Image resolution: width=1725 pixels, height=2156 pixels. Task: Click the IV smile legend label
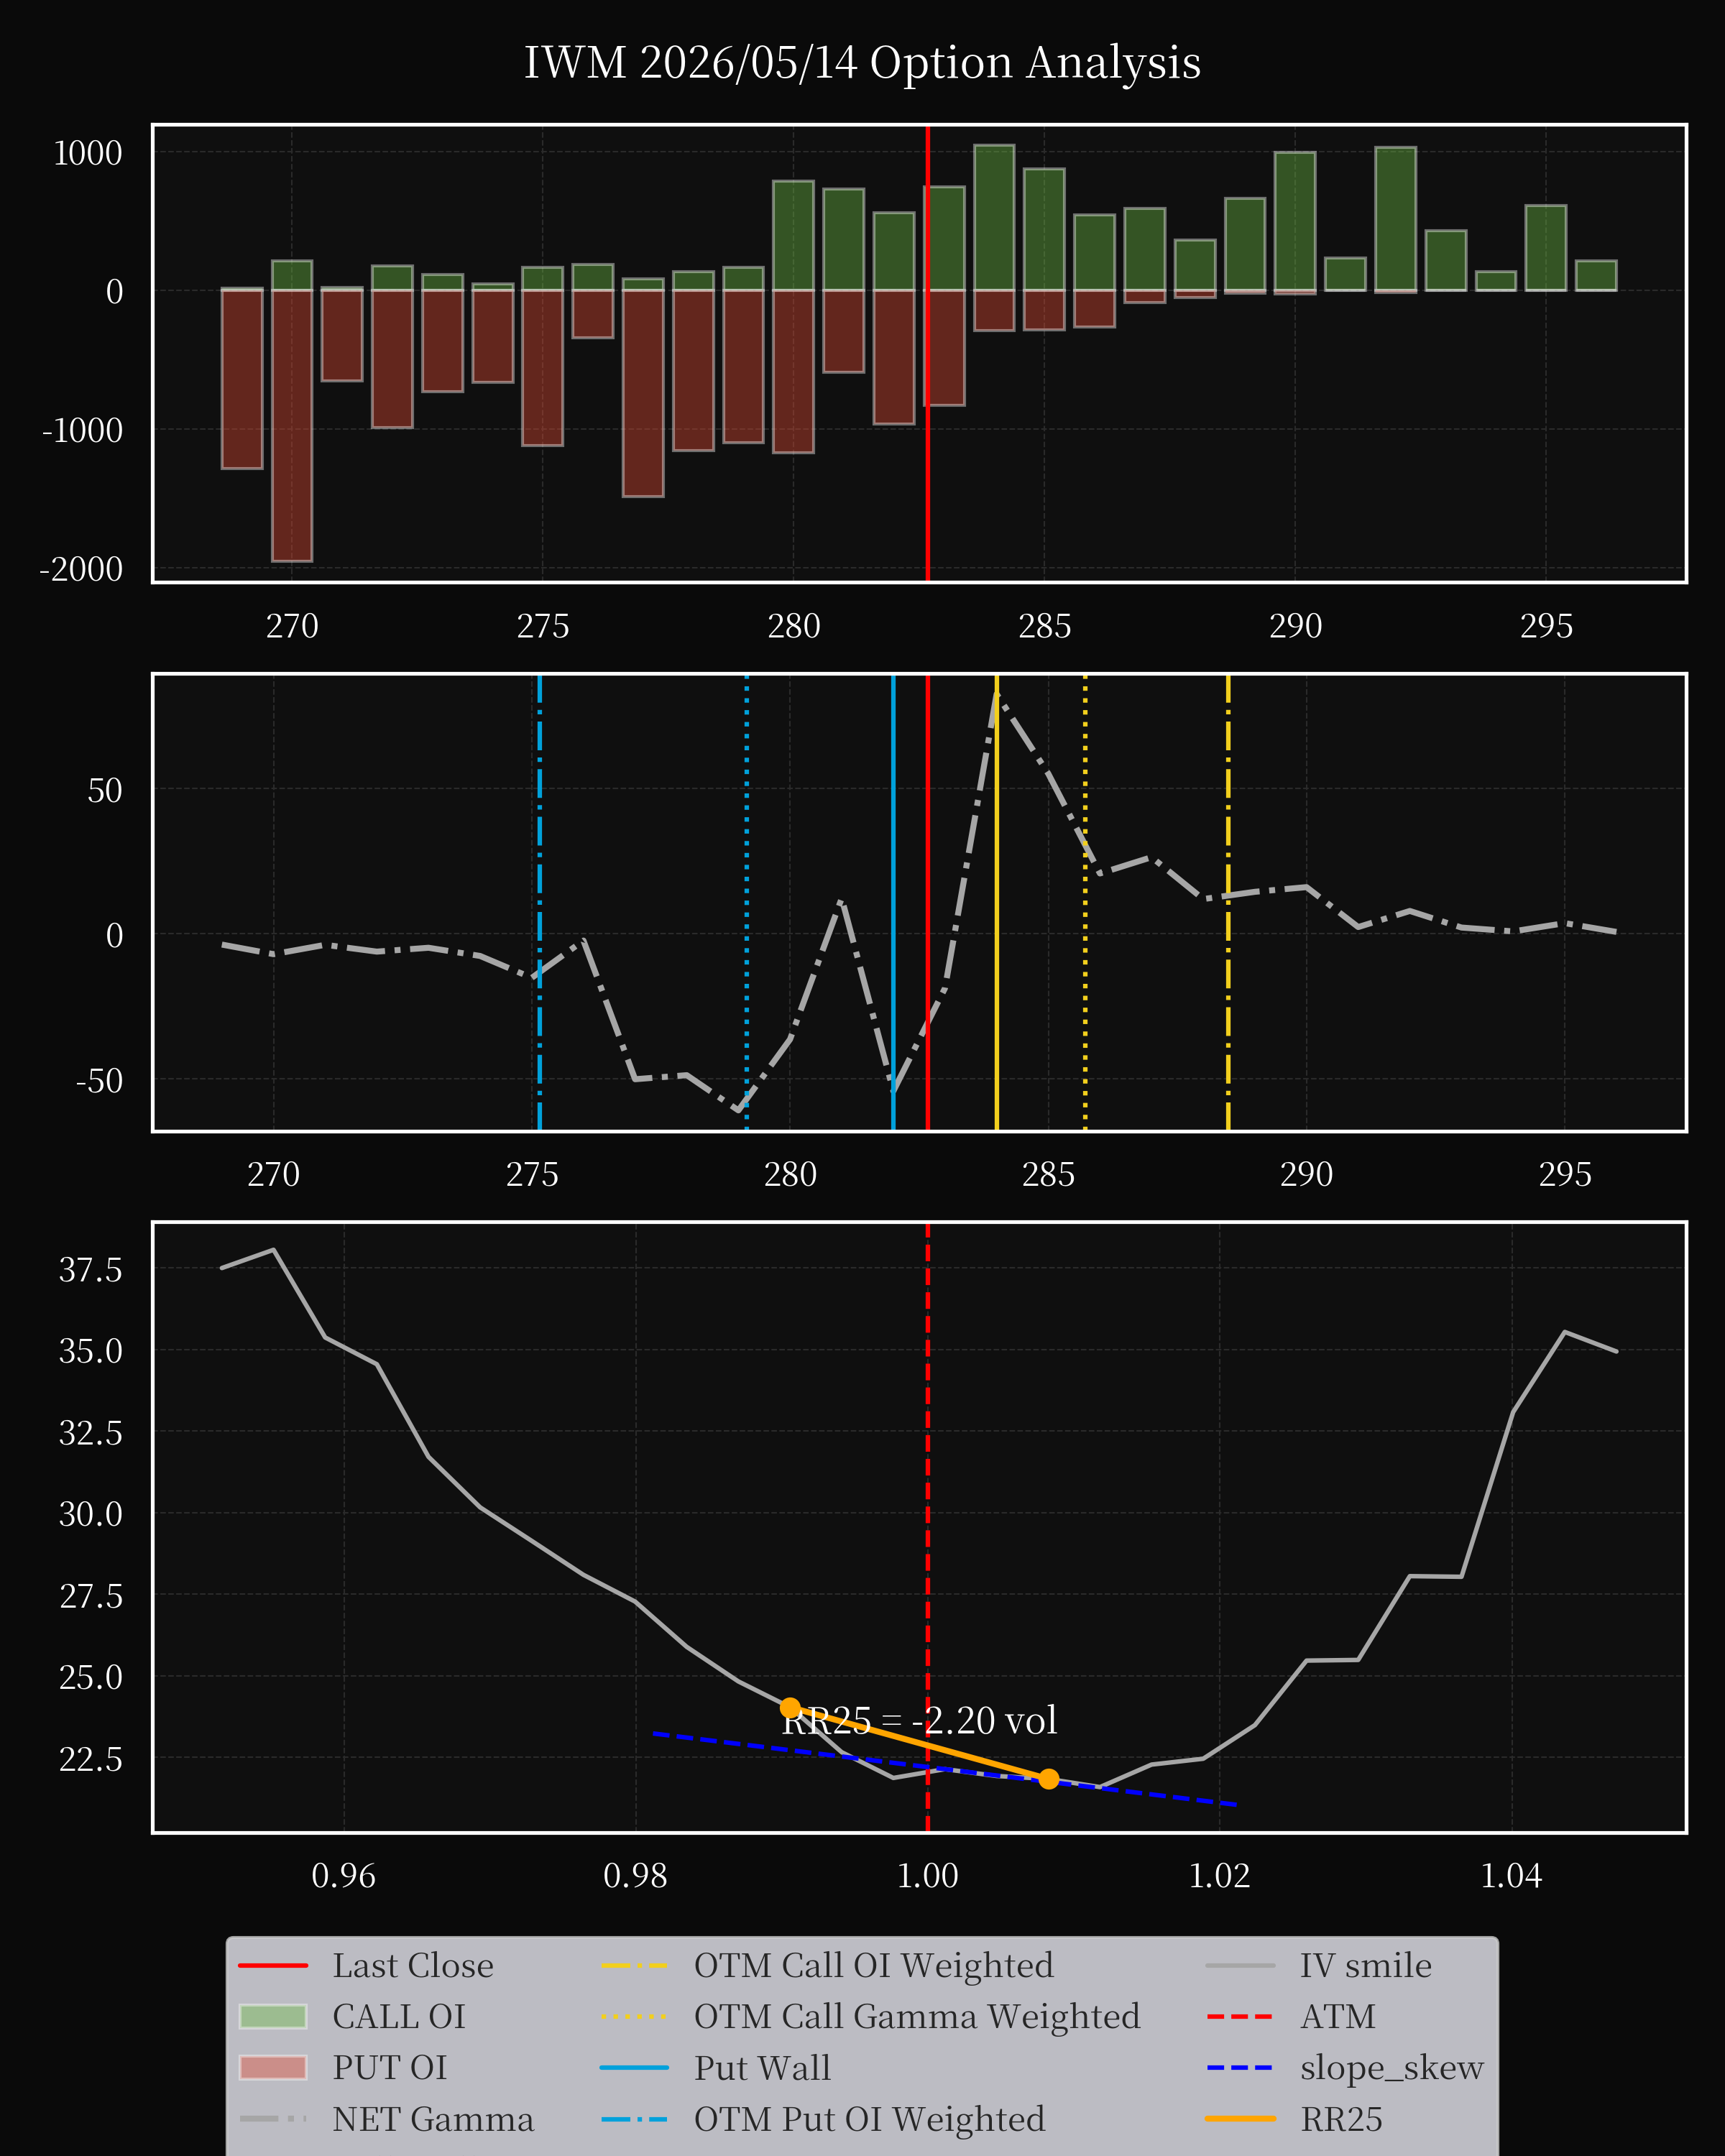pos(1366,1966)
